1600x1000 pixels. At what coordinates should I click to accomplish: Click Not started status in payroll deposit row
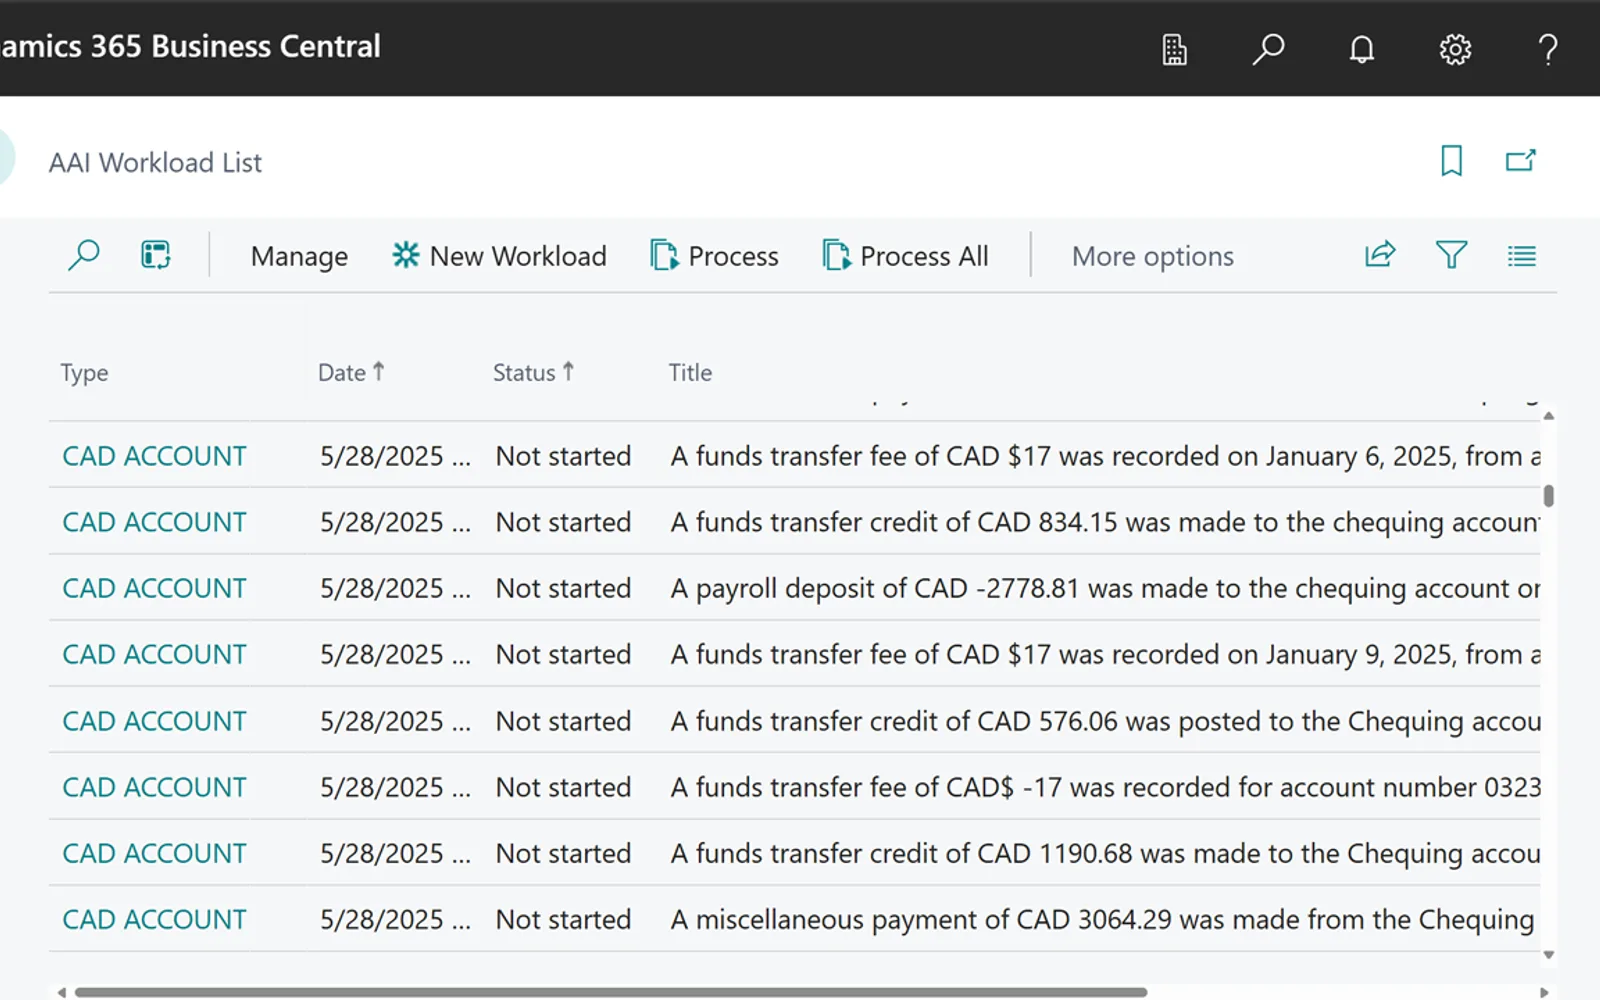click(x=563, y=588)
